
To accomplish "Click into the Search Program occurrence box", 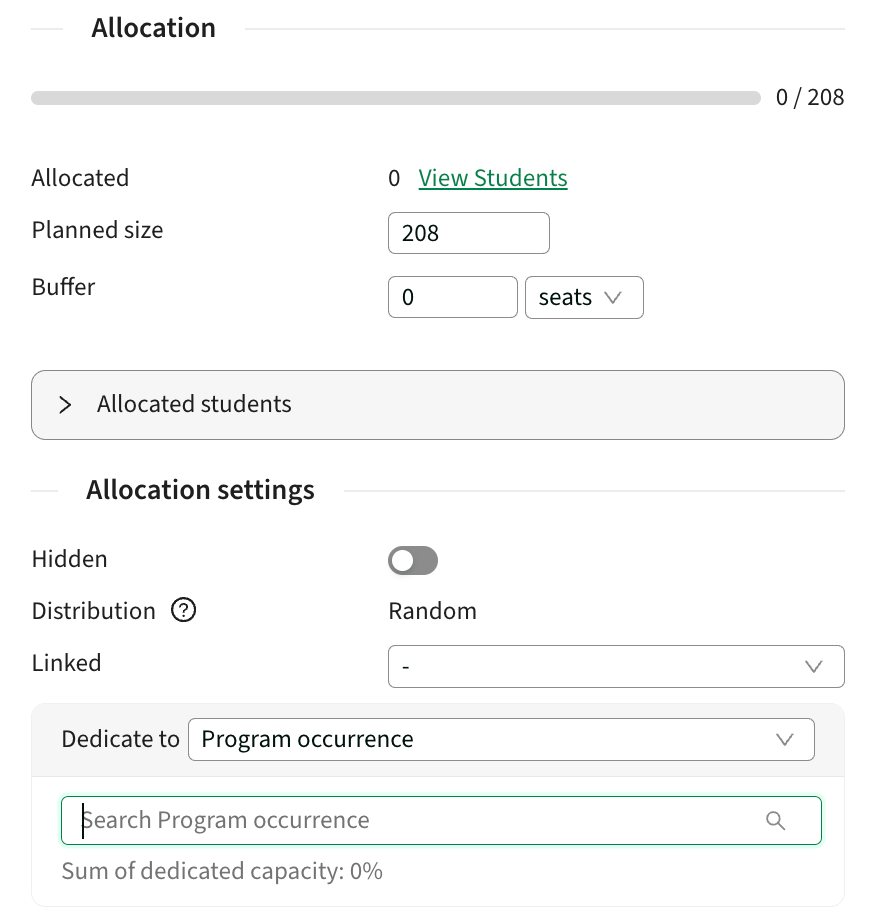I will (x=441, y=821).
